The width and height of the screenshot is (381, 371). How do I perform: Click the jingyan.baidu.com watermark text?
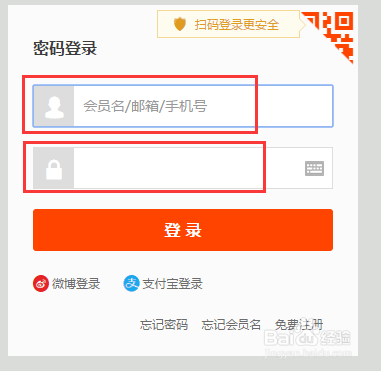point(308,352)
